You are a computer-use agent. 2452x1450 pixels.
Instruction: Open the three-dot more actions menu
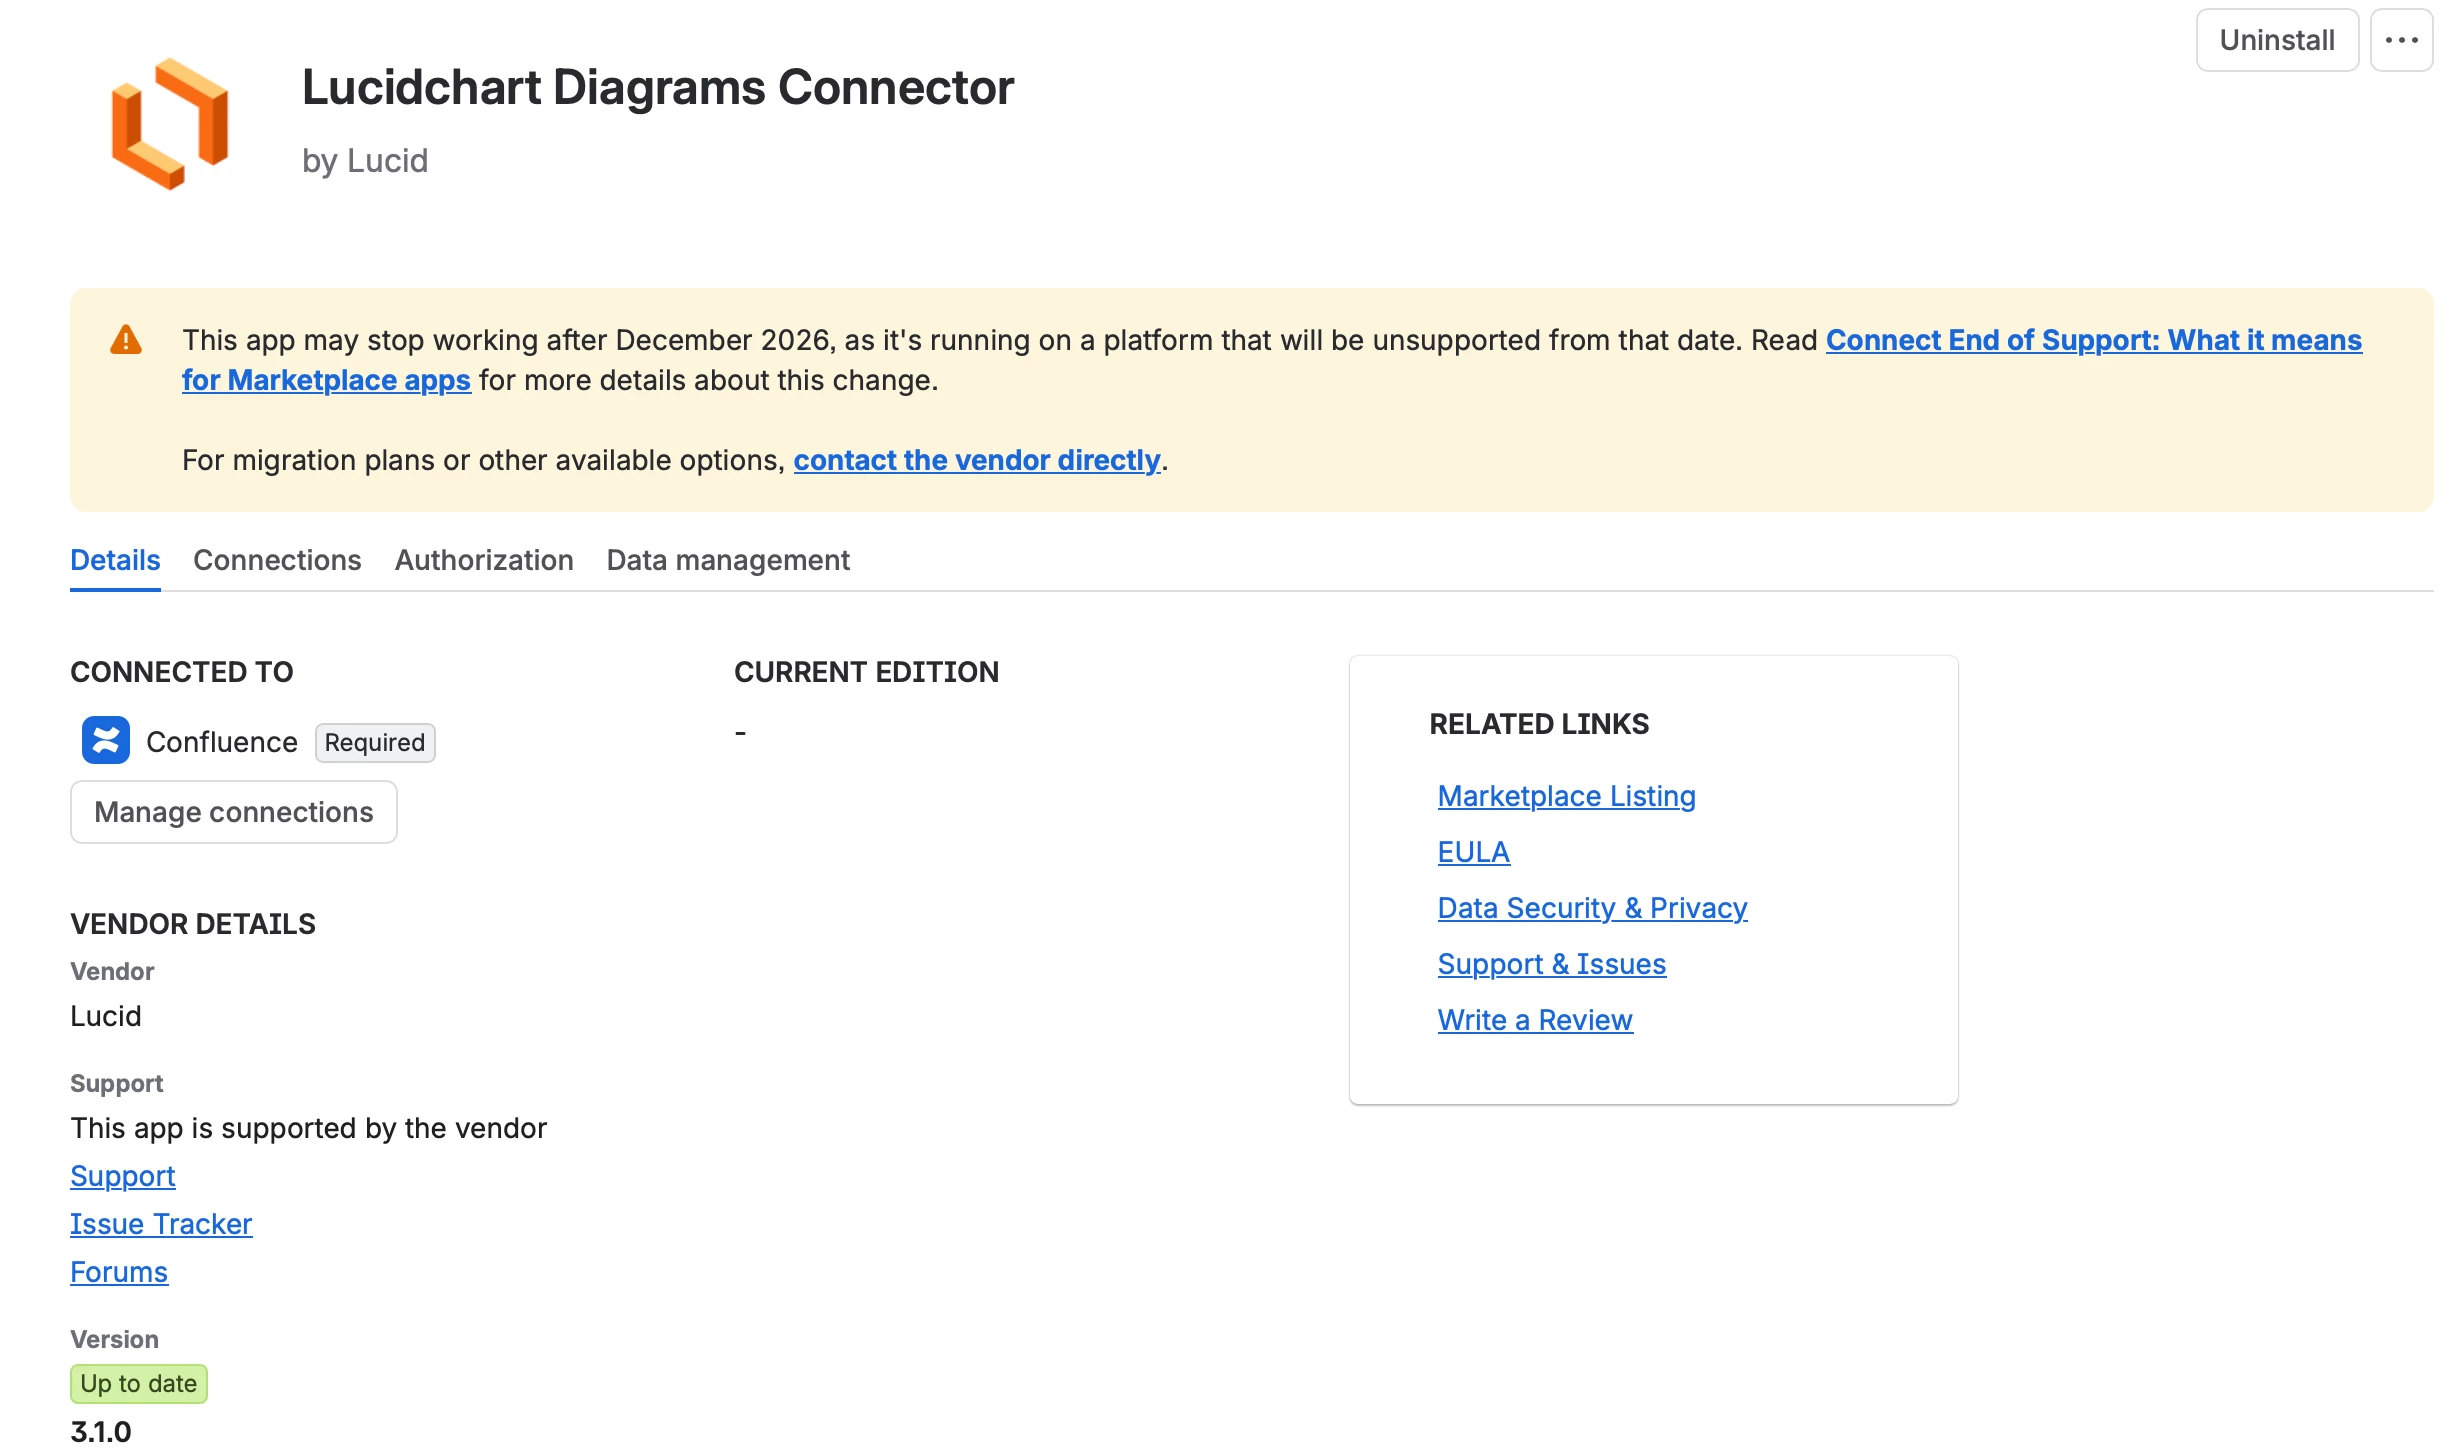[2401, 40]
